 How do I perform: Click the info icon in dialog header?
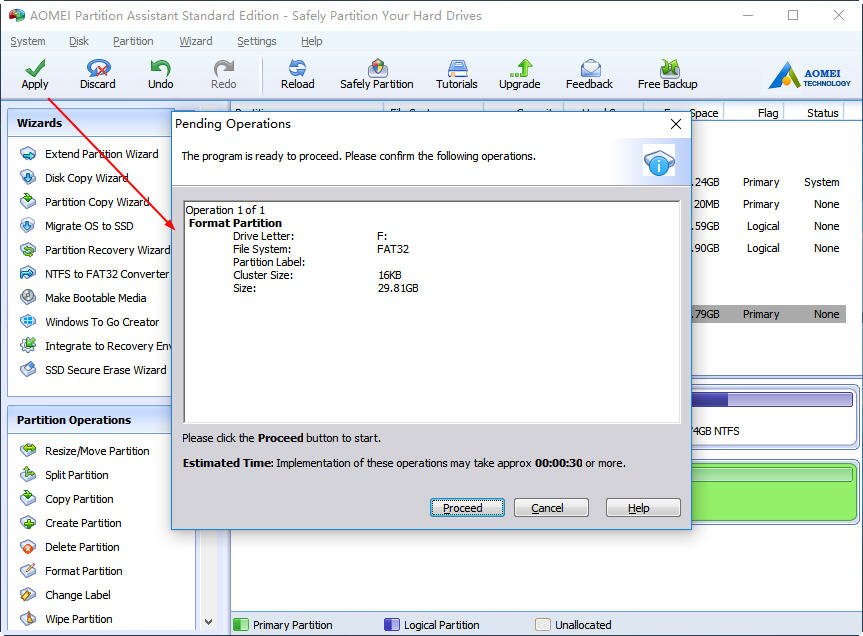point(659,161)
